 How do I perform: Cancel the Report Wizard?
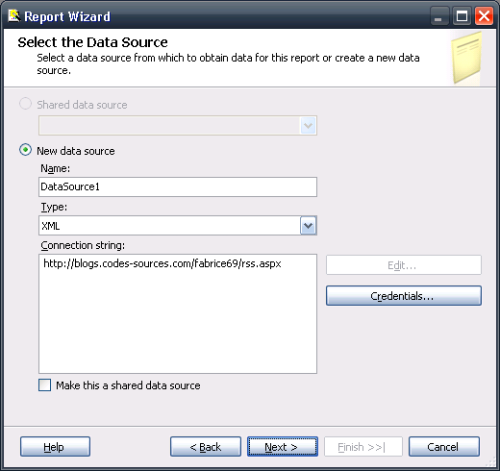(444, 447)
